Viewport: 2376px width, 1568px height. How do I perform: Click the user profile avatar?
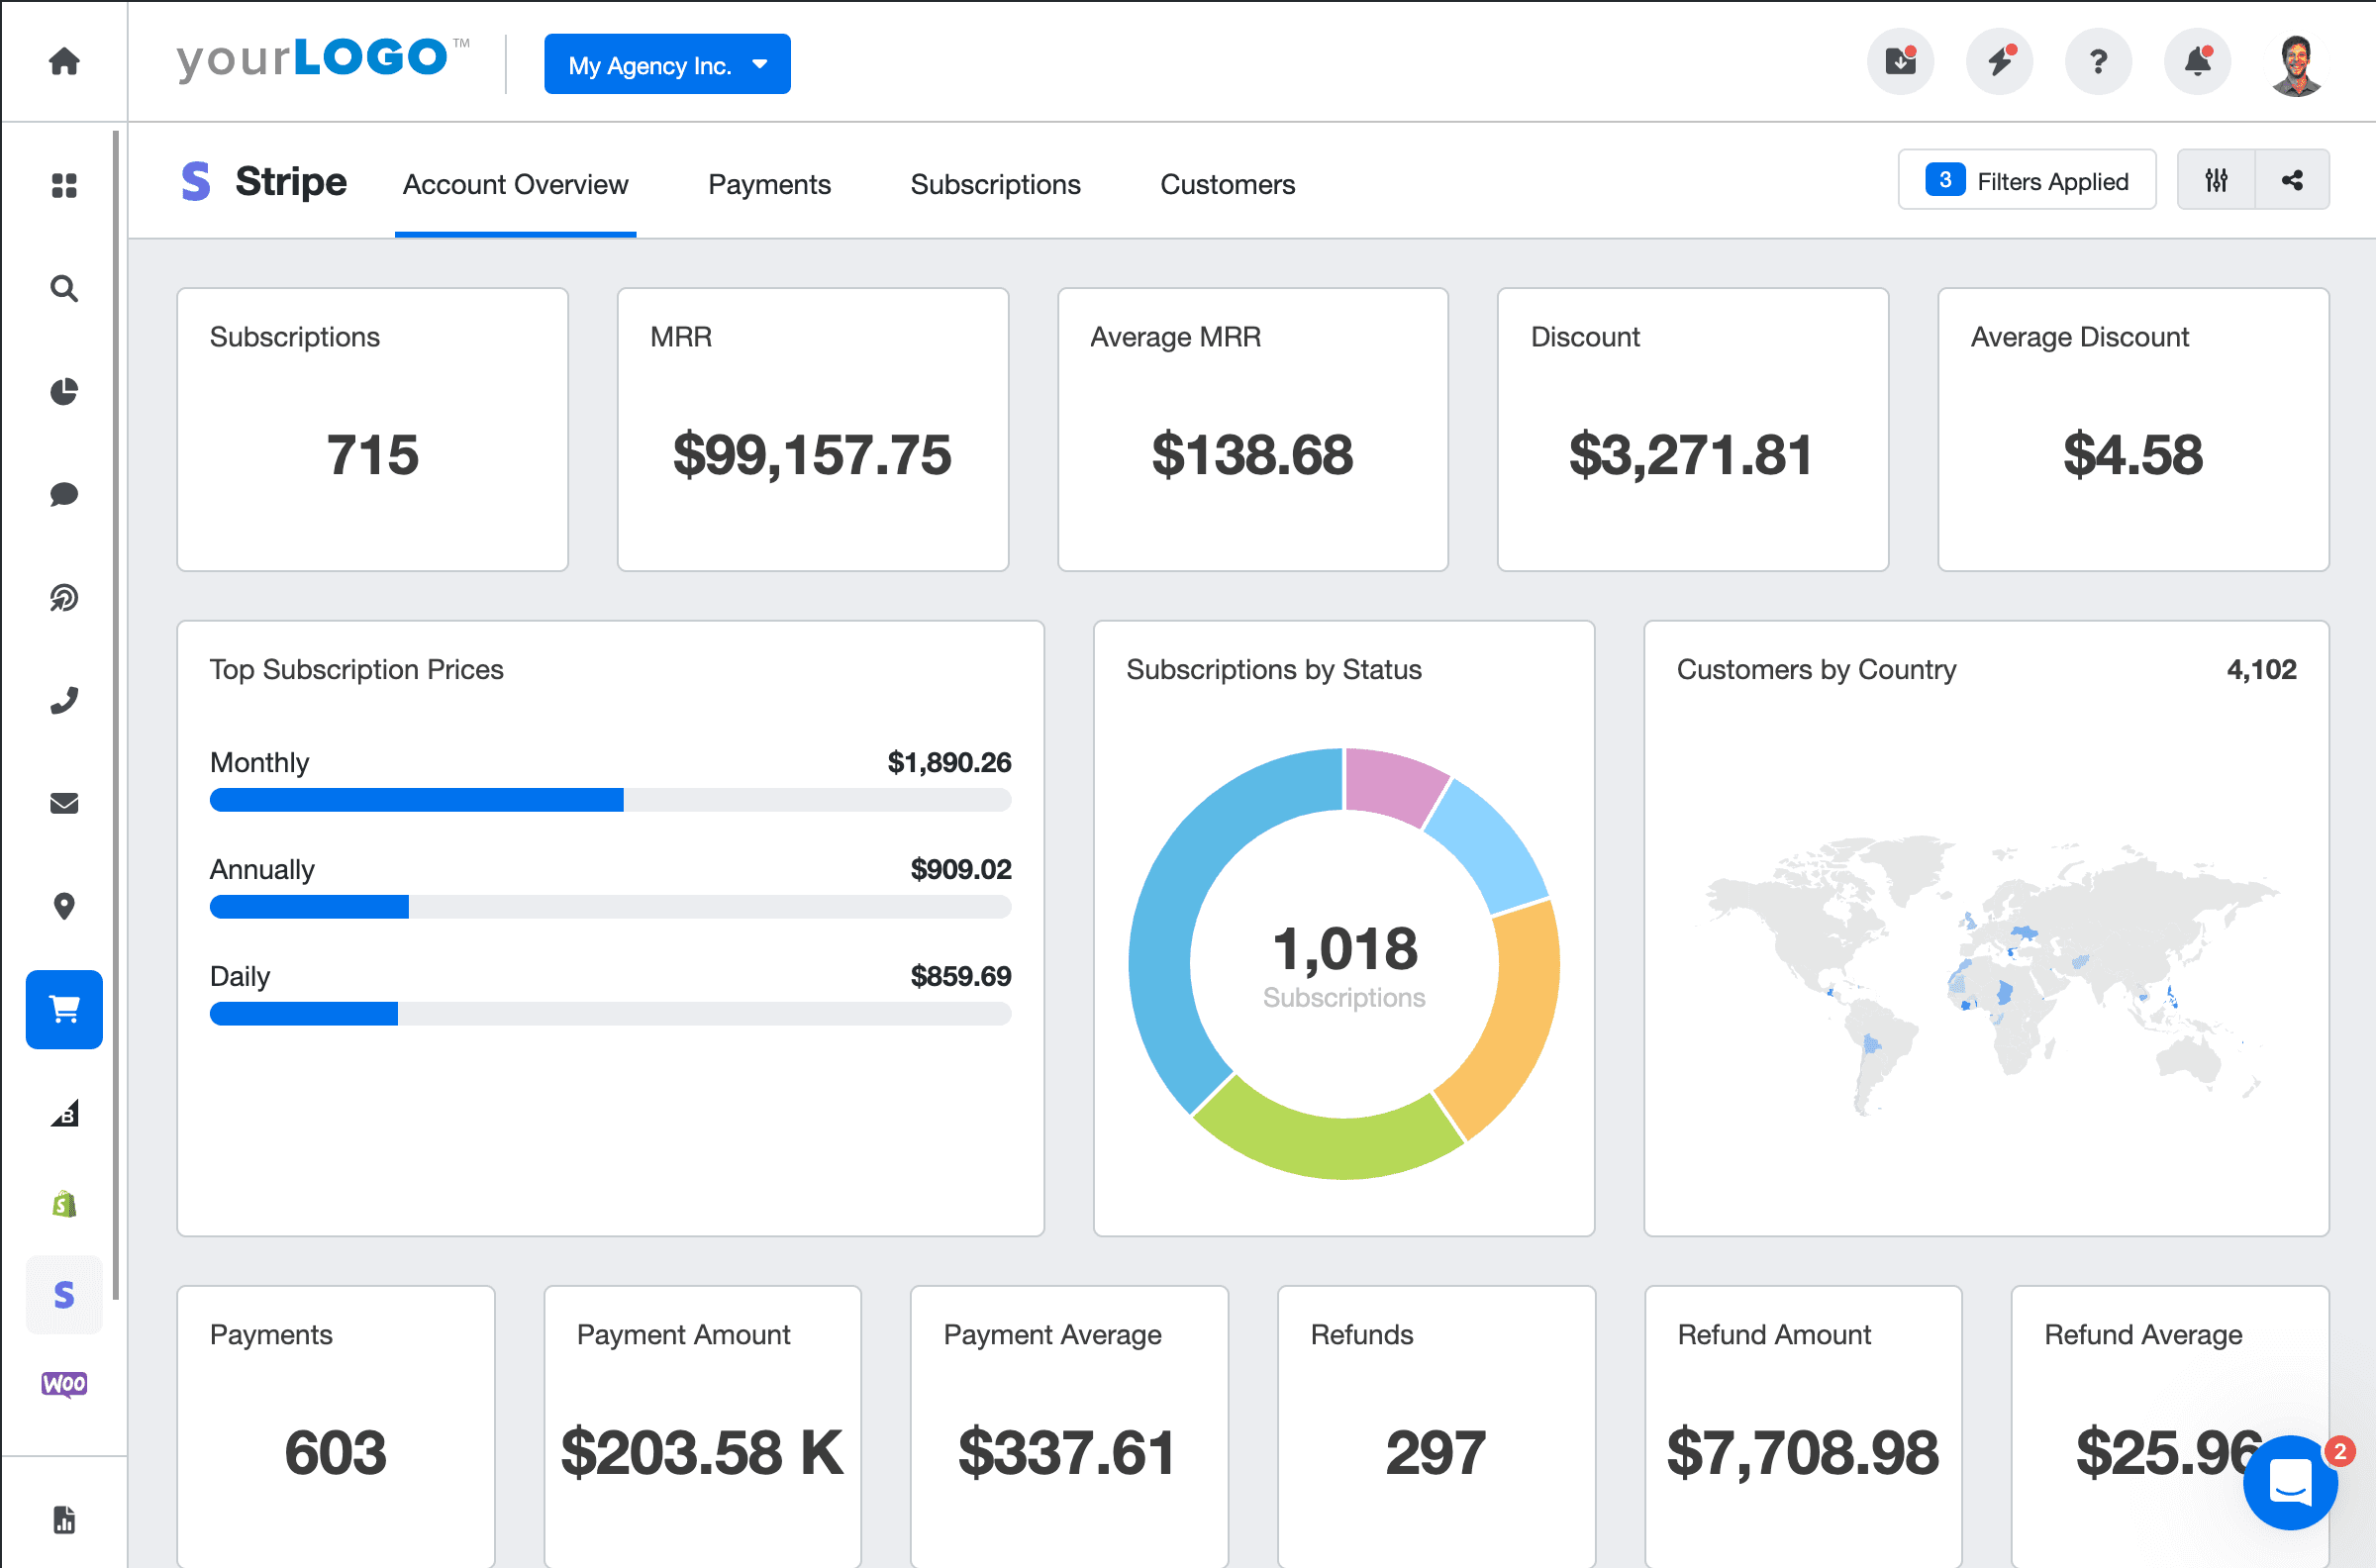coord(2296,64)
